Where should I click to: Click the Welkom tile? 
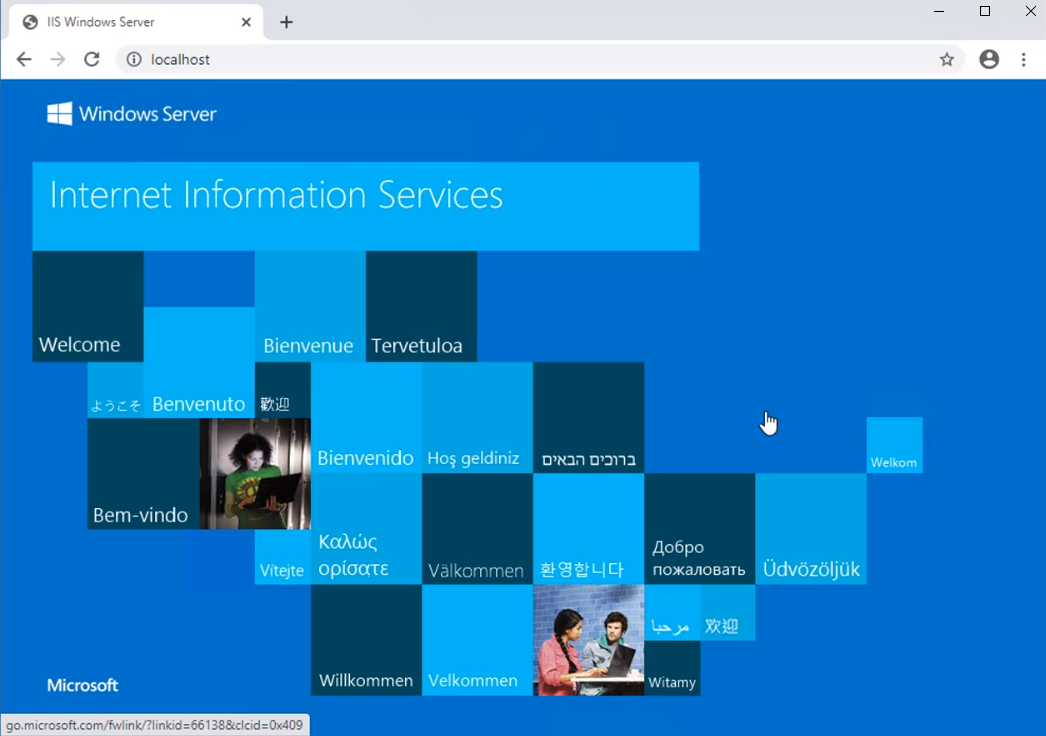(895, 445)
